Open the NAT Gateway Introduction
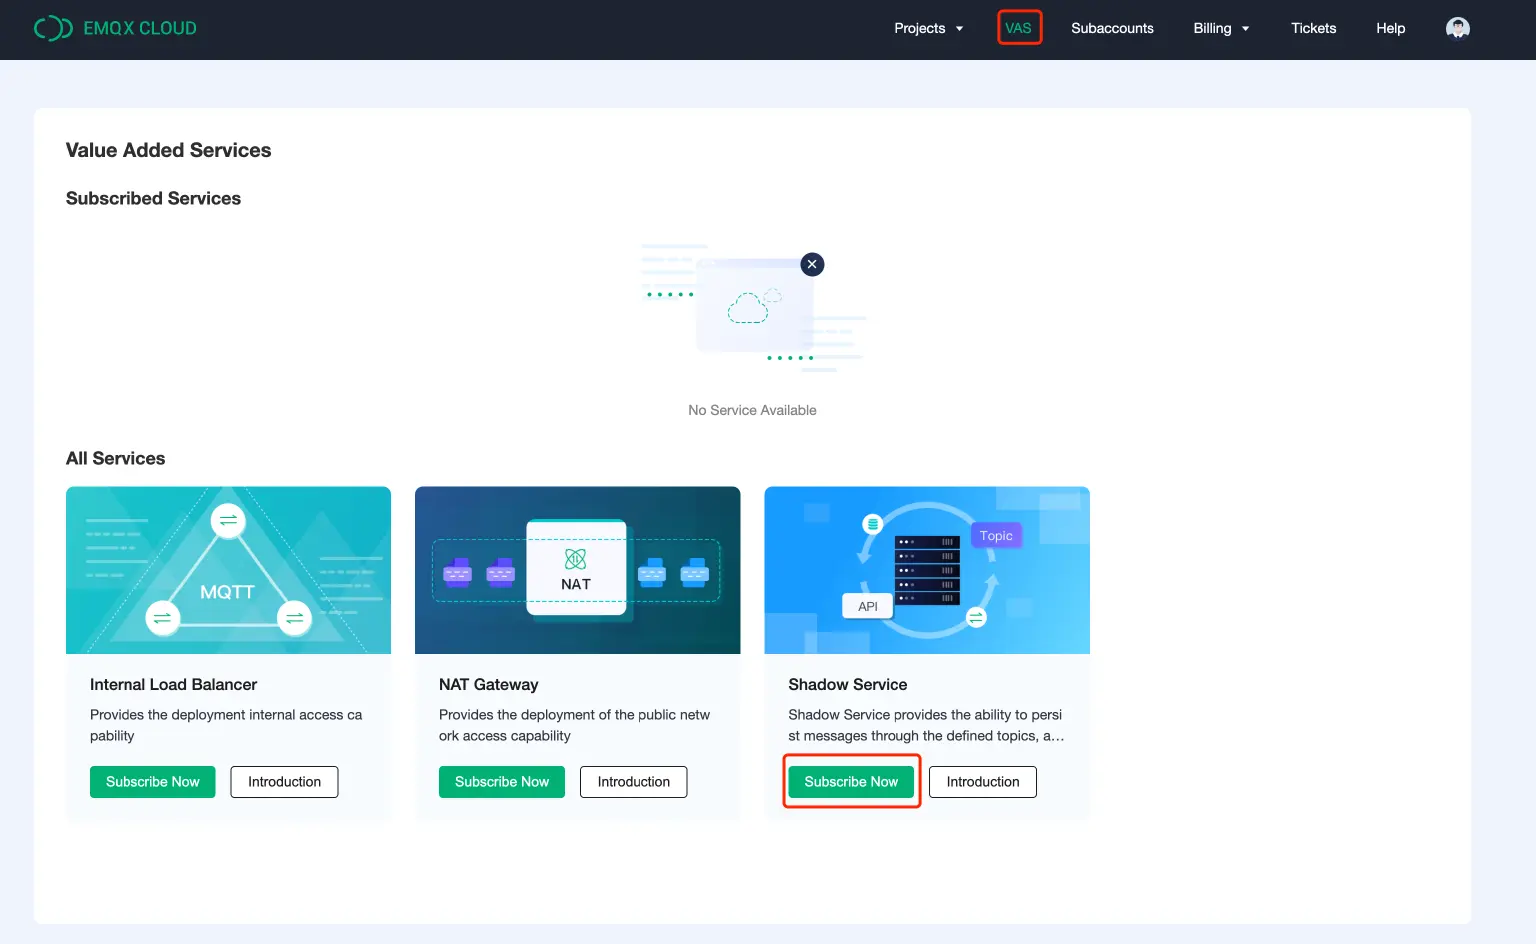Image resolution: width=1536 pixels, height=944 pixels. tap(633, 781)
